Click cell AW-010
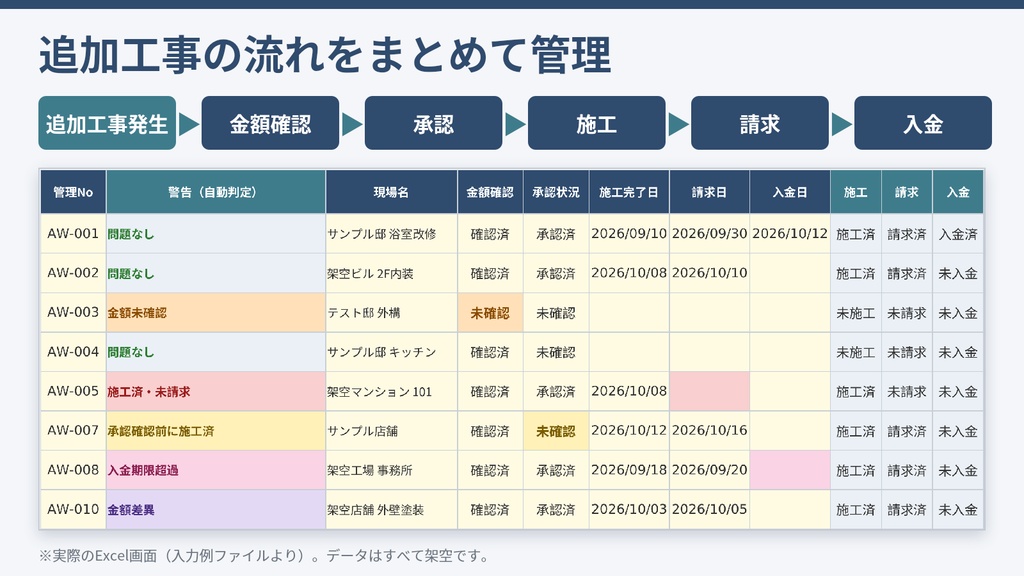1024x576 pixels. (x=73, y=509)
